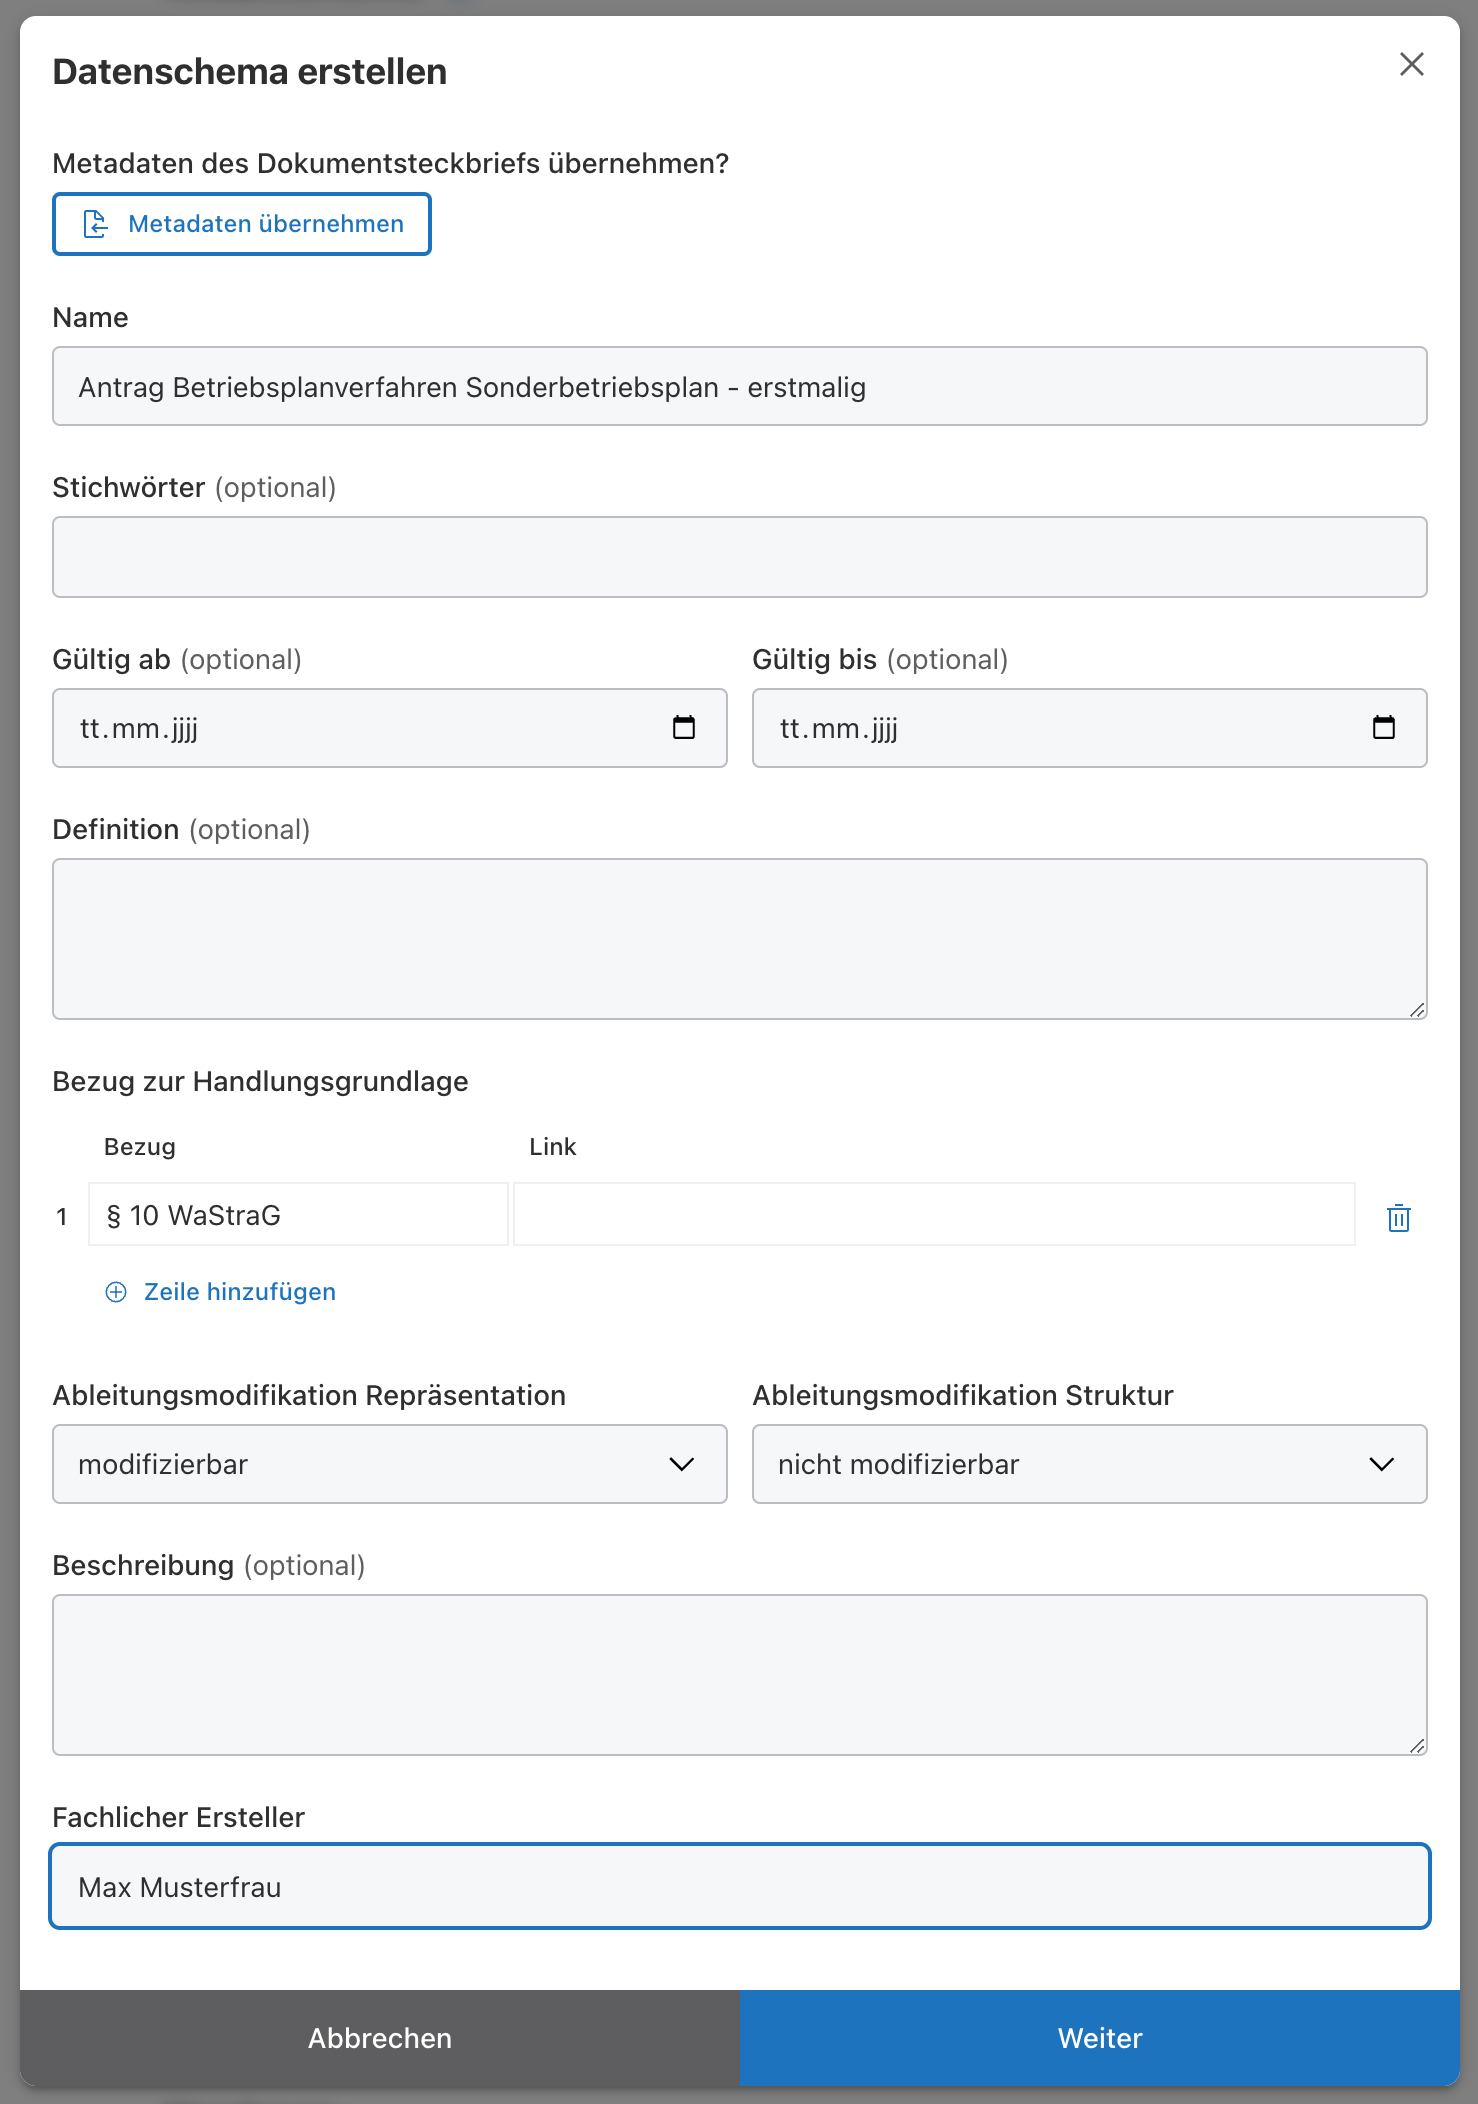Focus the Name input field
1478x2104 pixels.
click(739, 387)
